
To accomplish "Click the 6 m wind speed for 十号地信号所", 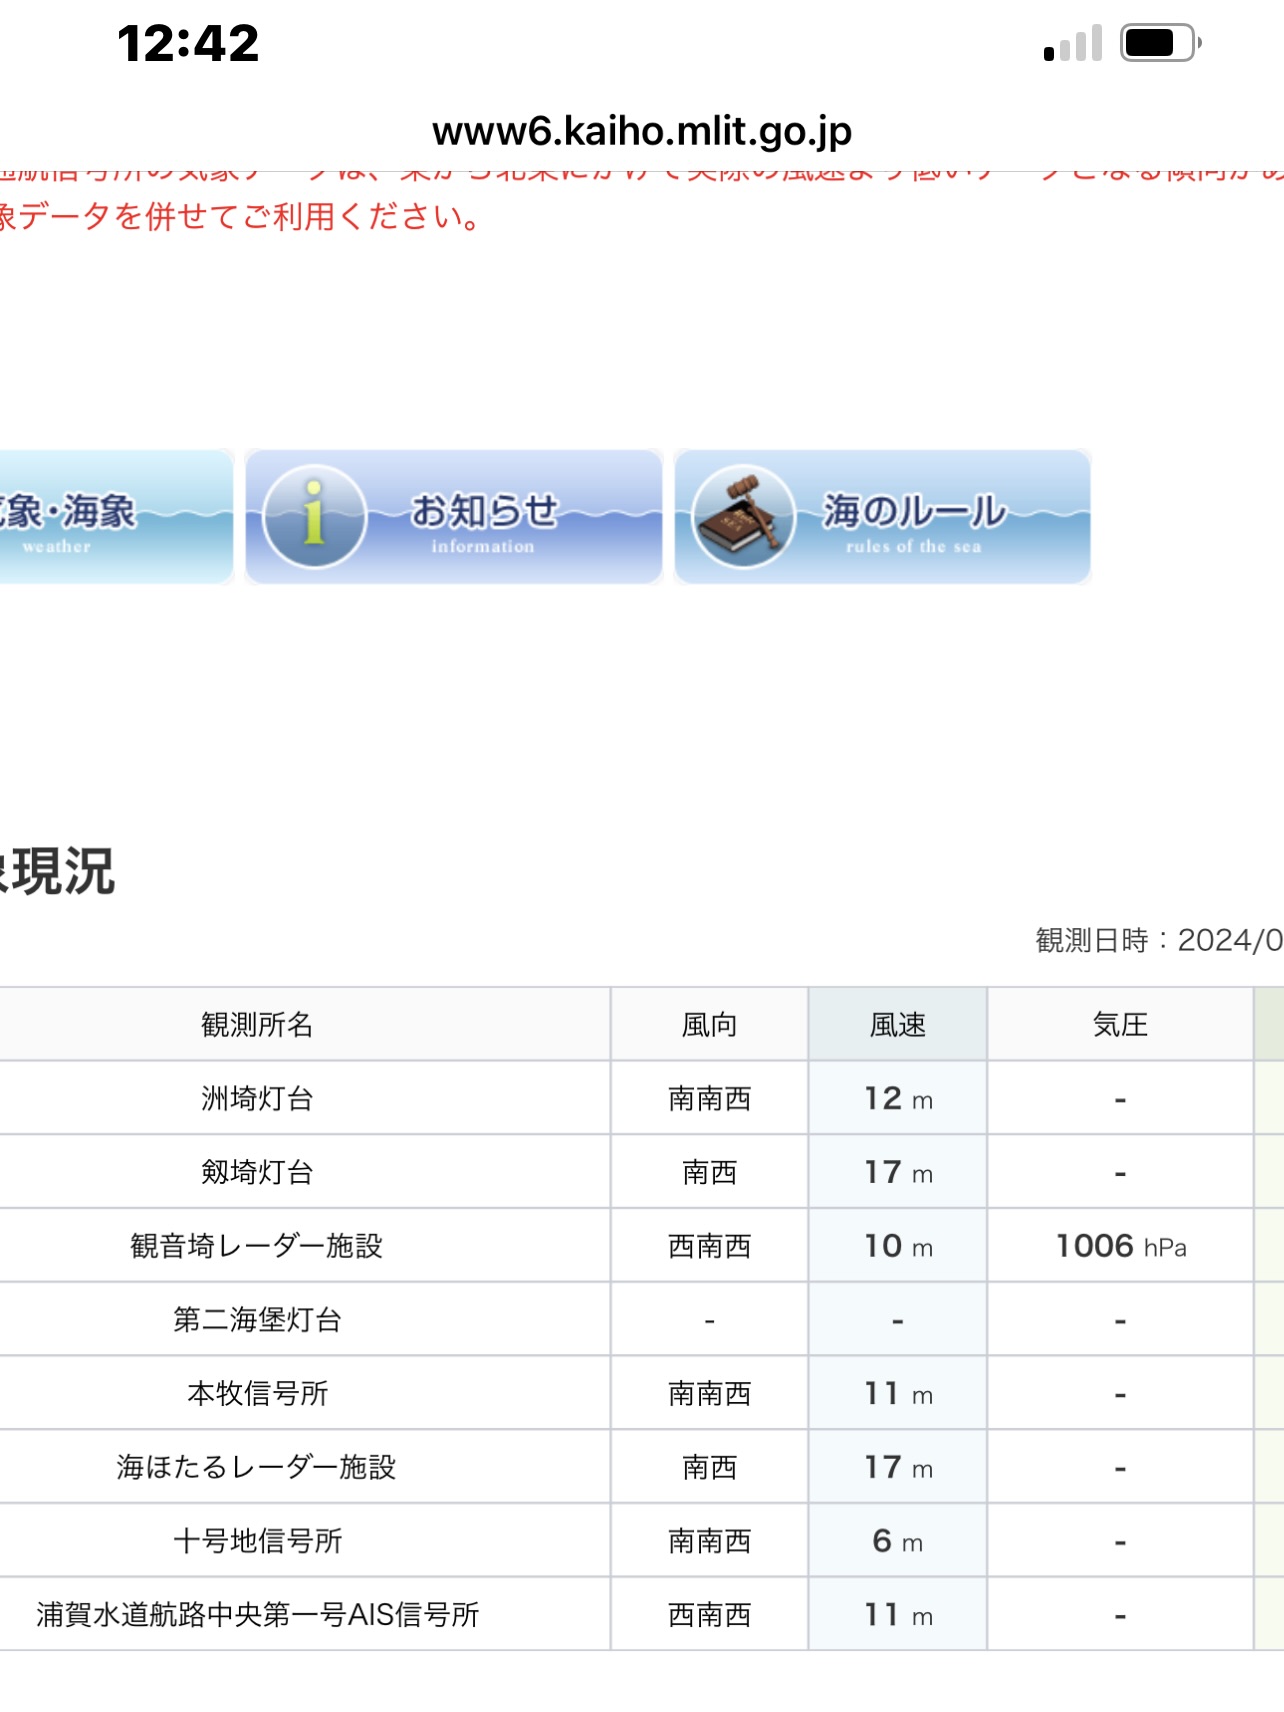I will point(897,1541).
